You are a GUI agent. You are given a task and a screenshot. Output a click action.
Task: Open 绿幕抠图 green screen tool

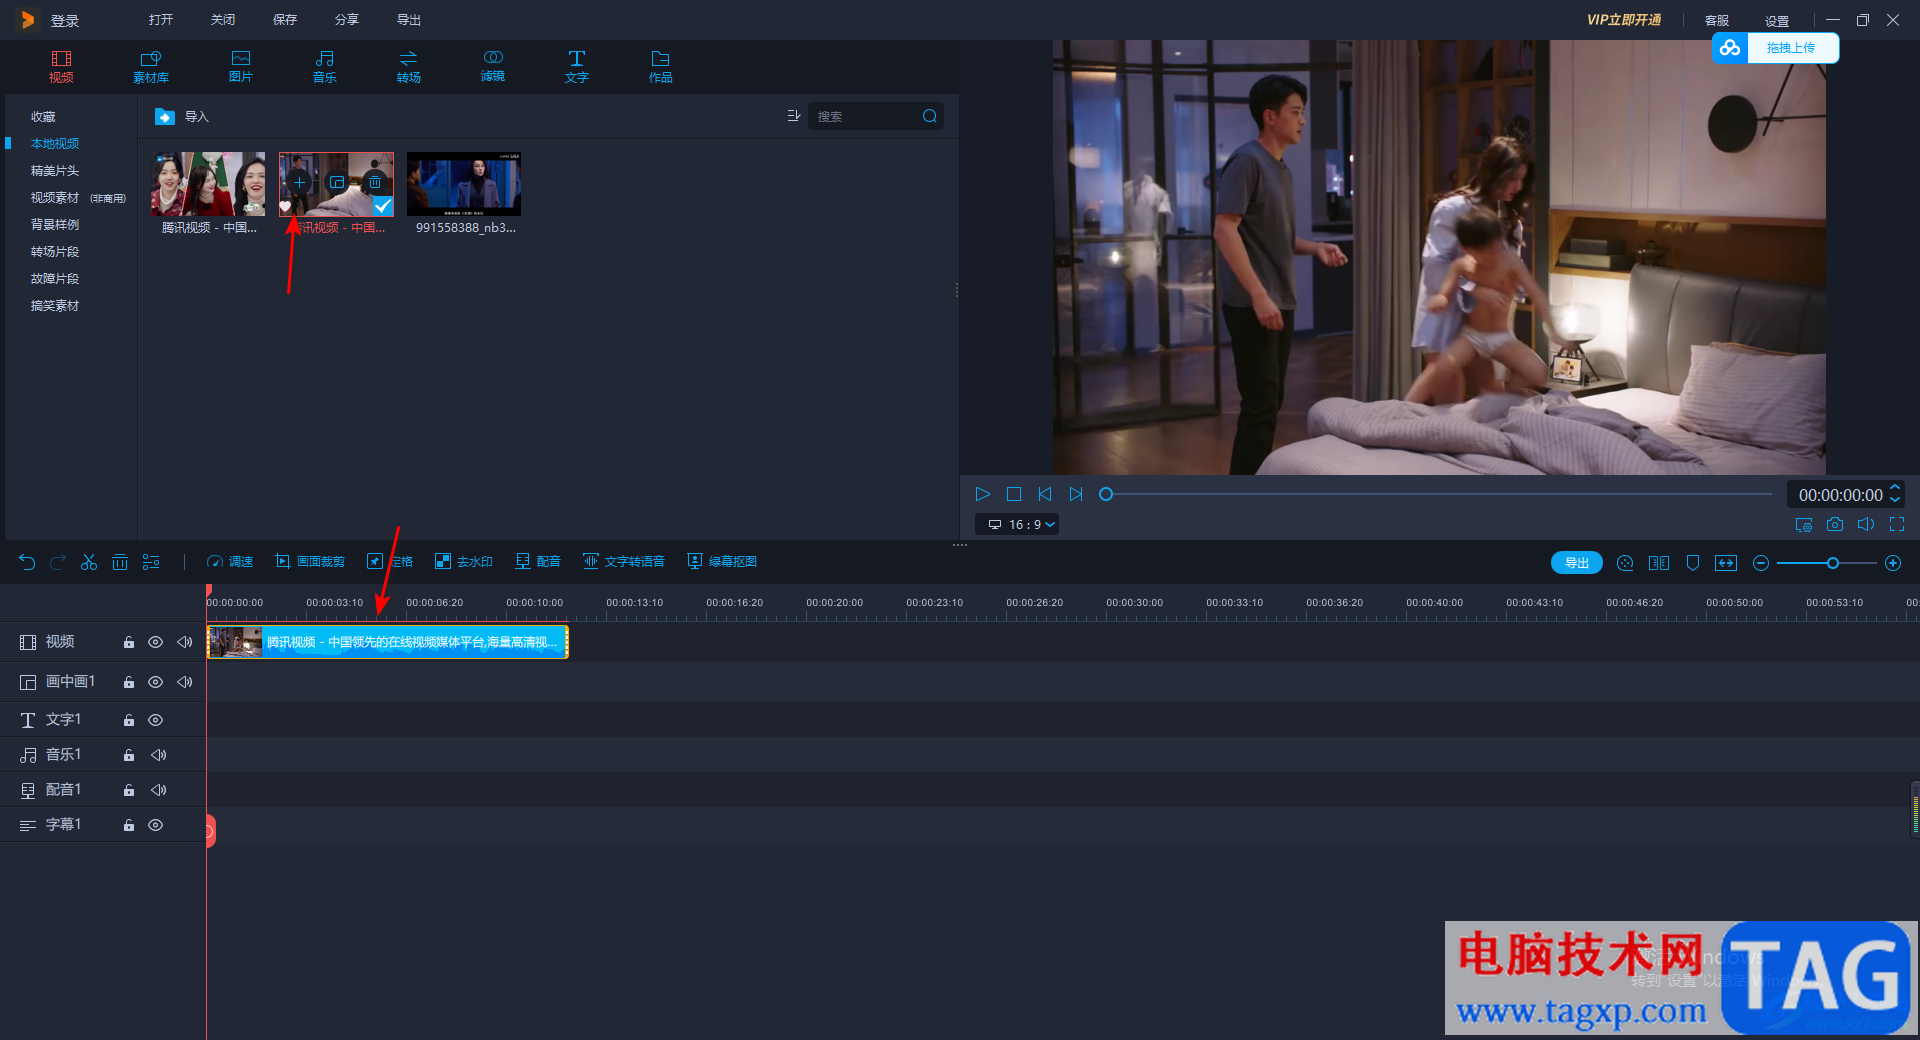[722, 562]
